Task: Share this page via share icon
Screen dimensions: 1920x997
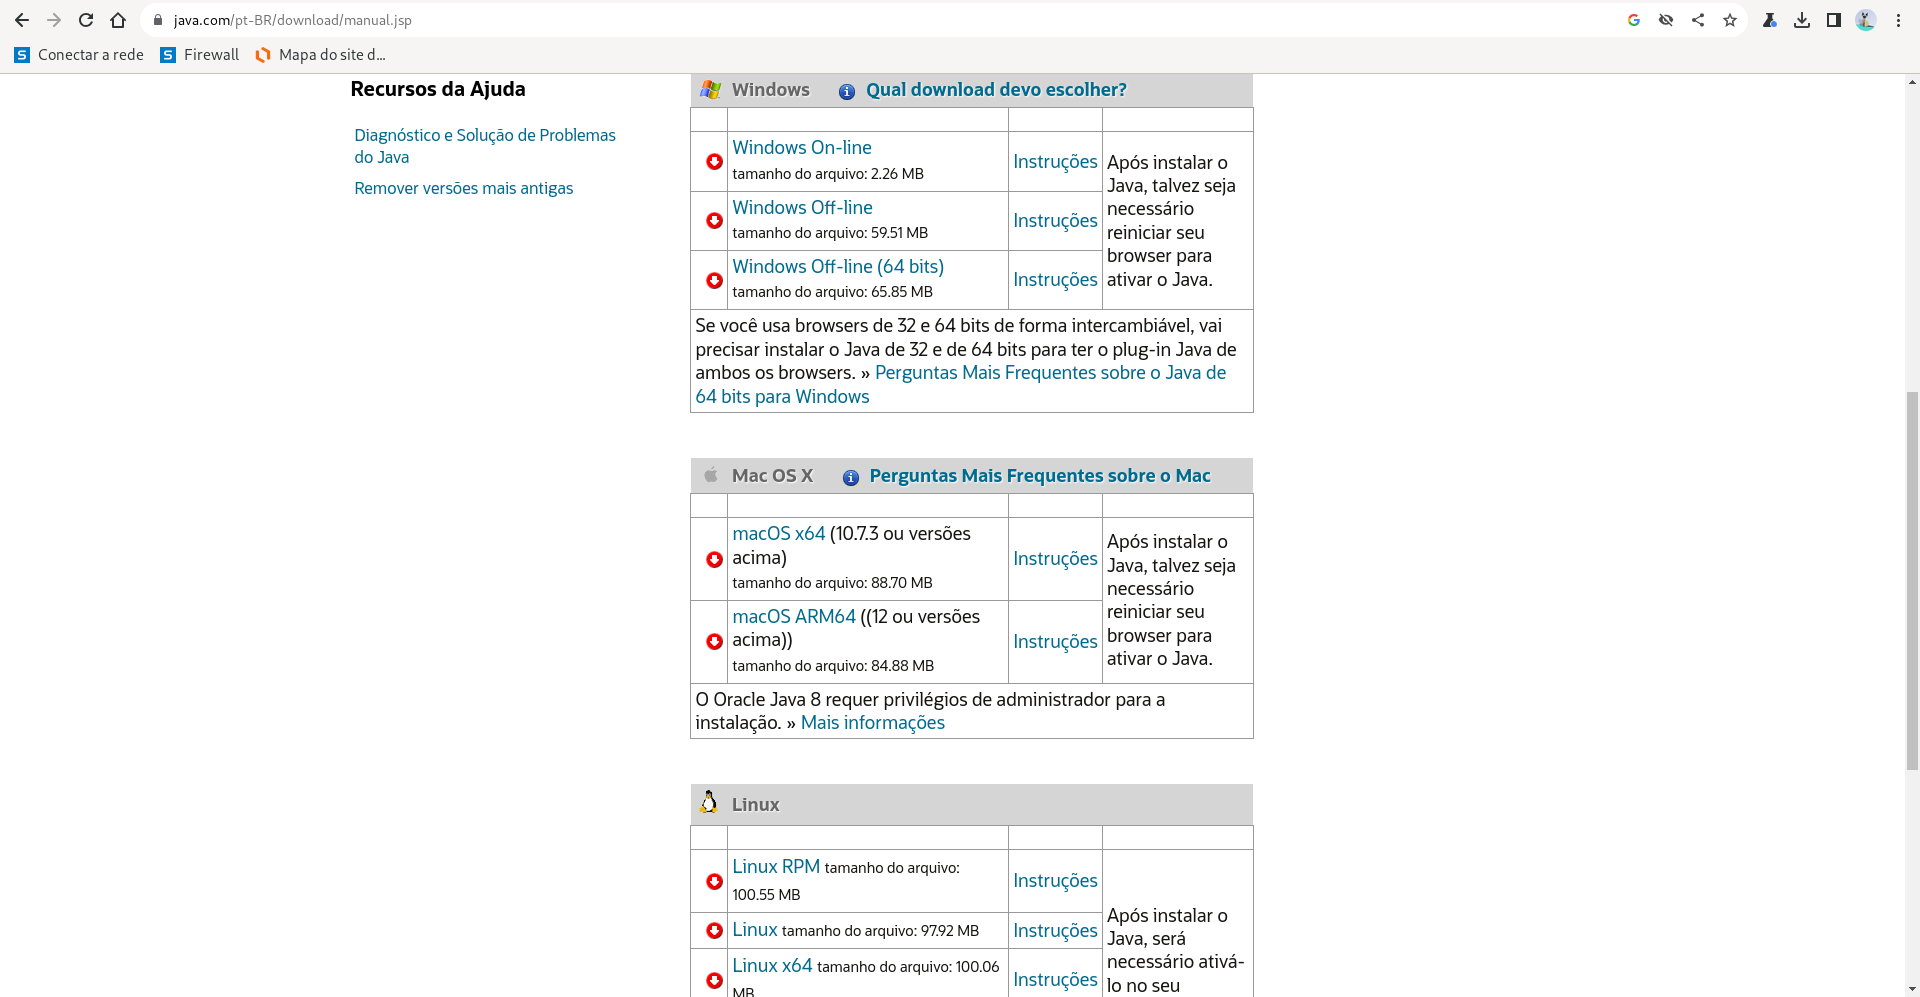Action: (1698, 20)
